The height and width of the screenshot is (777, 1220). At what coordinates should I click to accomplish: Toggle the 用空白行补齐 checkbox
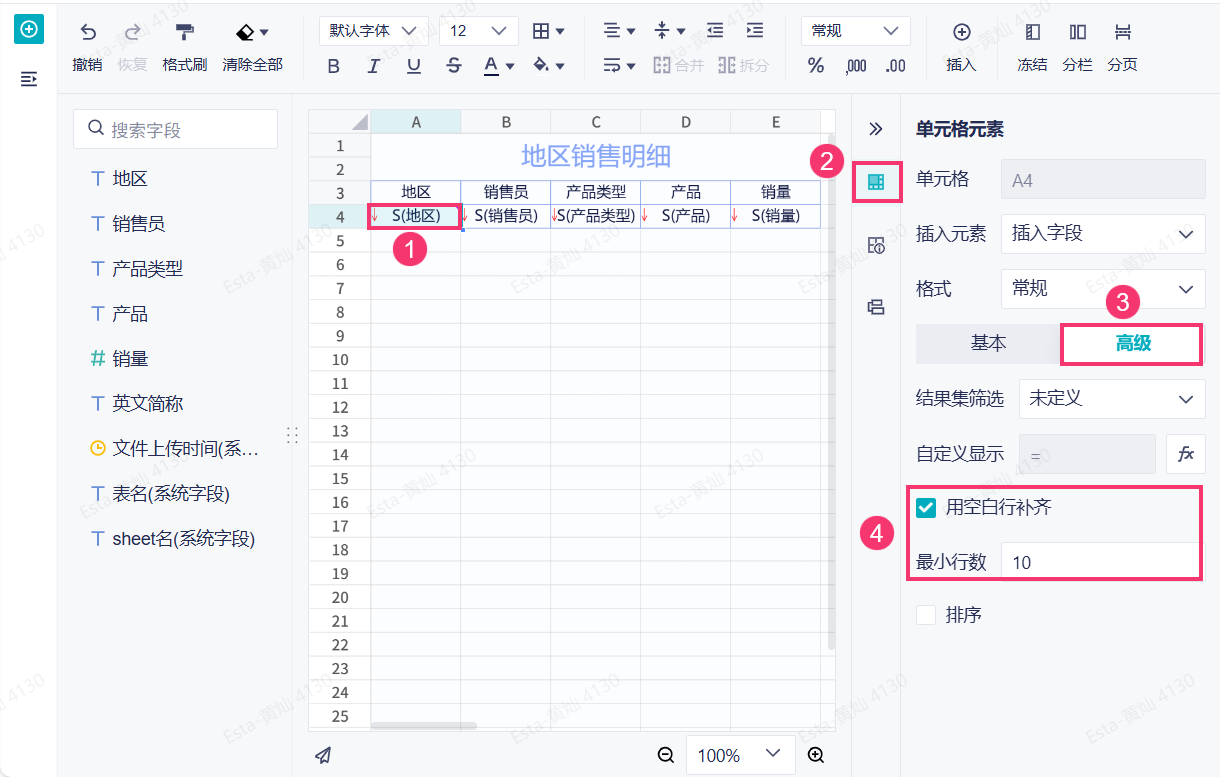926,508
